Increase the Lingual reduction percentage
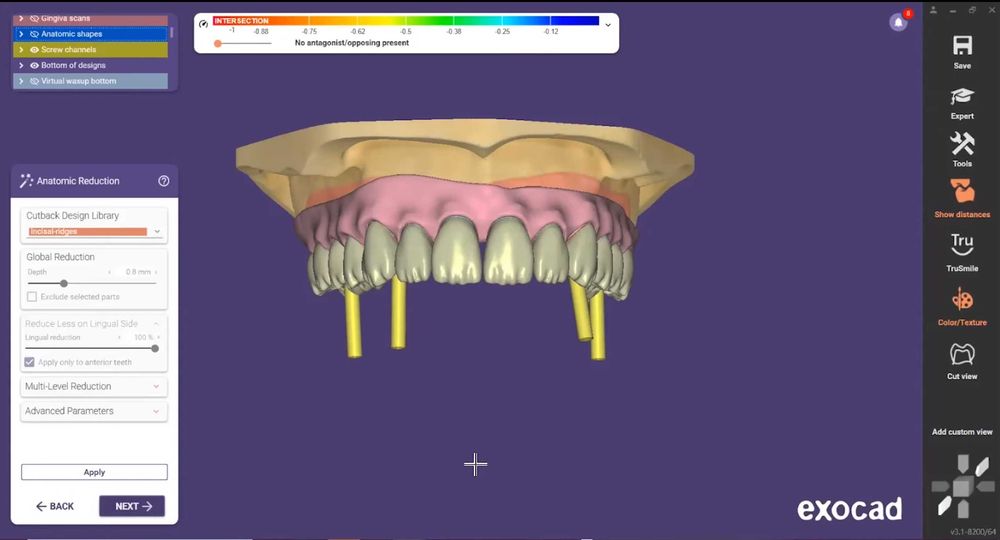The height and width of the screenshot is (540, 1000). click(158, 337)
